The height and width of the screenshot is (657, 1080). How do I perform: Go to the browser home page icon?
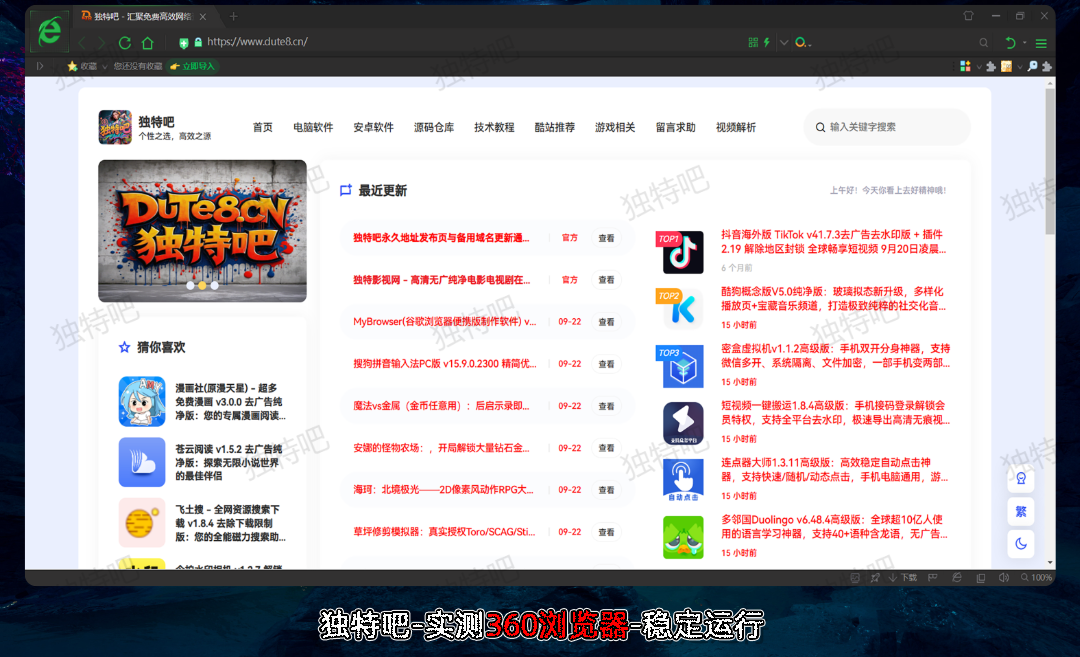click(x=148, y=43)
